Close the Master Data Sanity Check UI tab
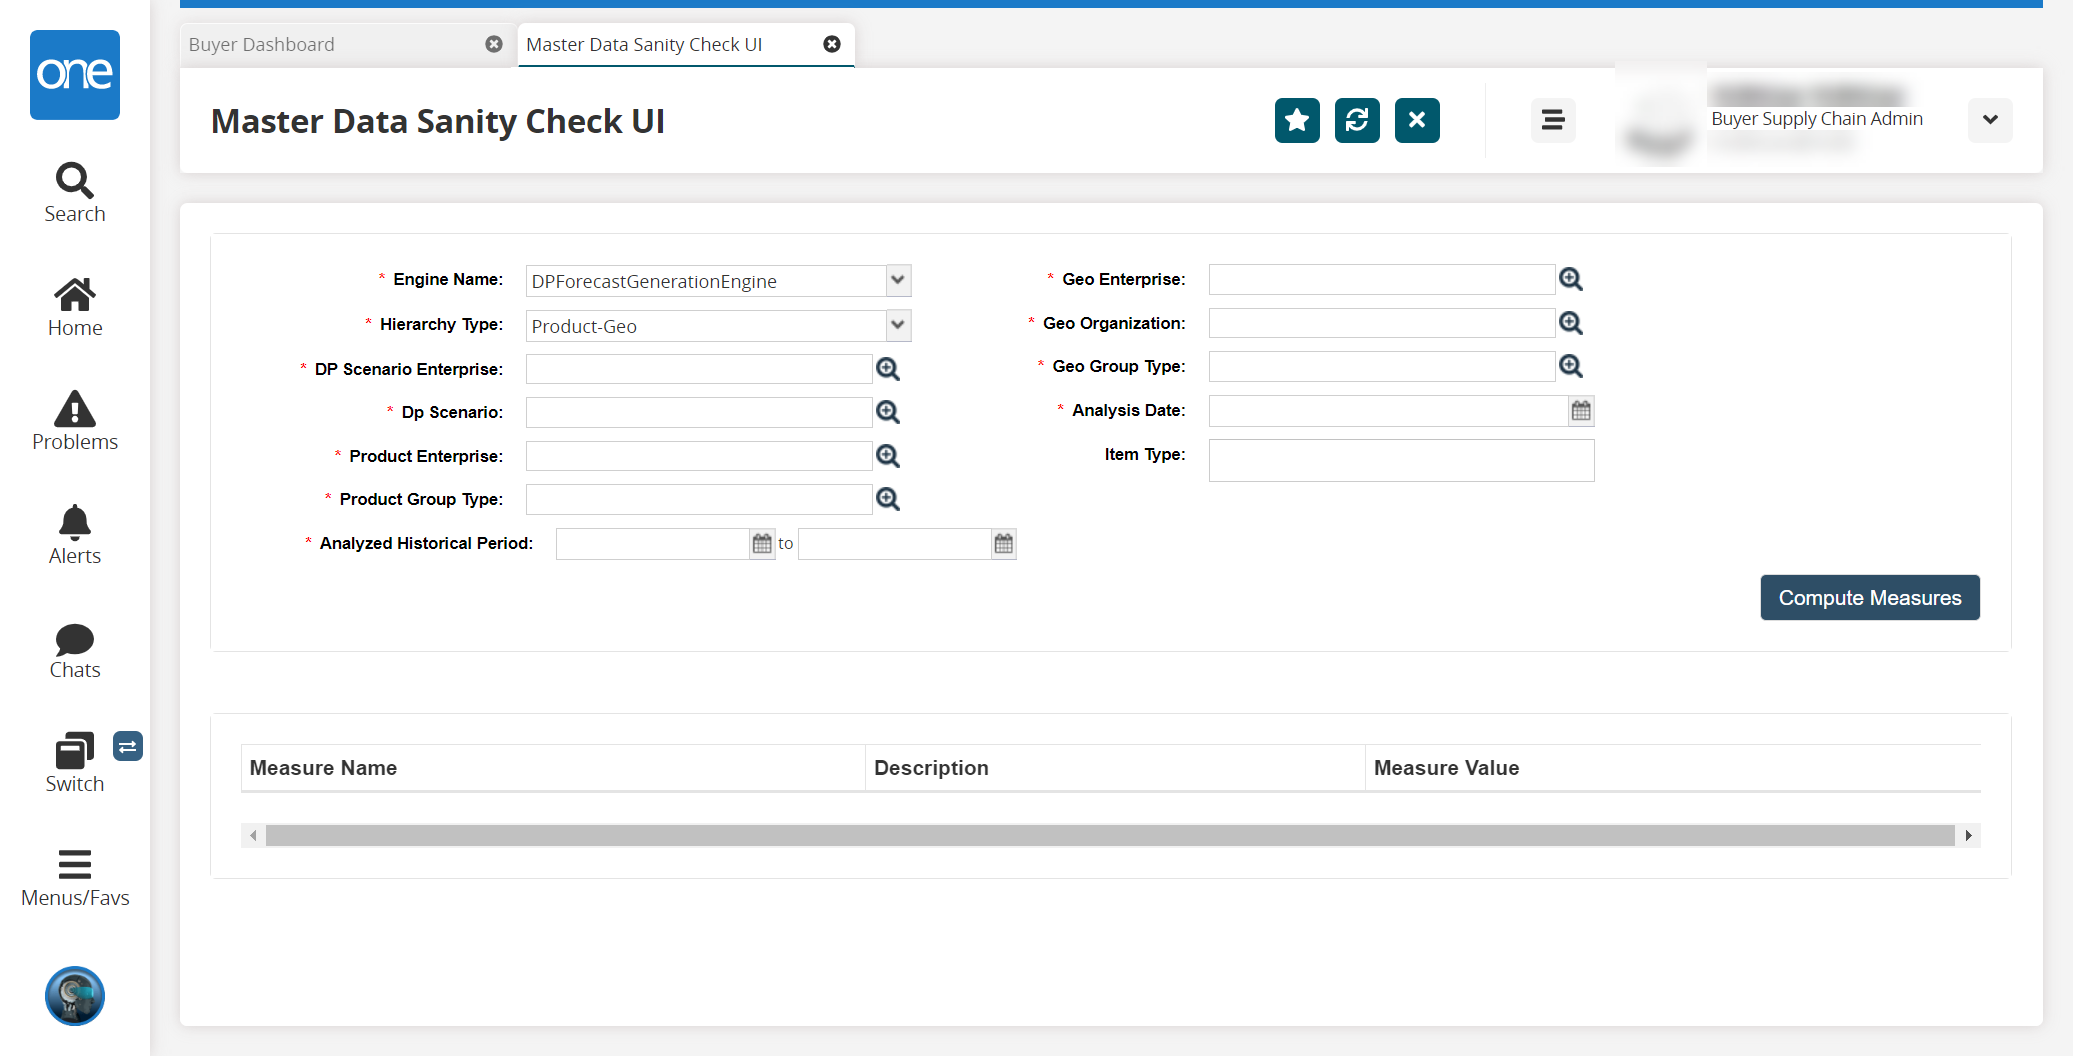The width and height of the screenshot is (2073, 1056). click(832, 44)
